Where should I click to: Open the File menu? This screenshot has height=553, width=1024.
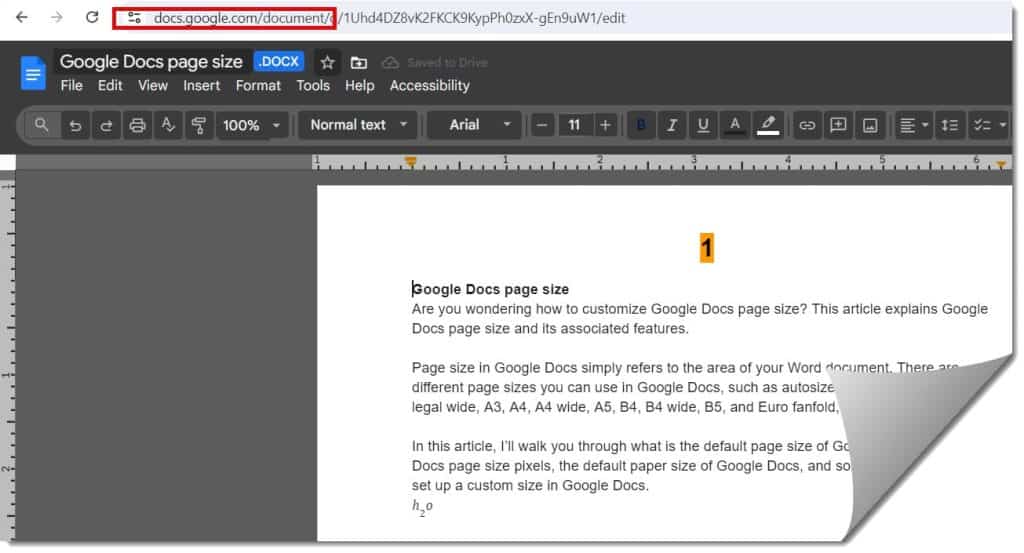click(x=71, y=86)
